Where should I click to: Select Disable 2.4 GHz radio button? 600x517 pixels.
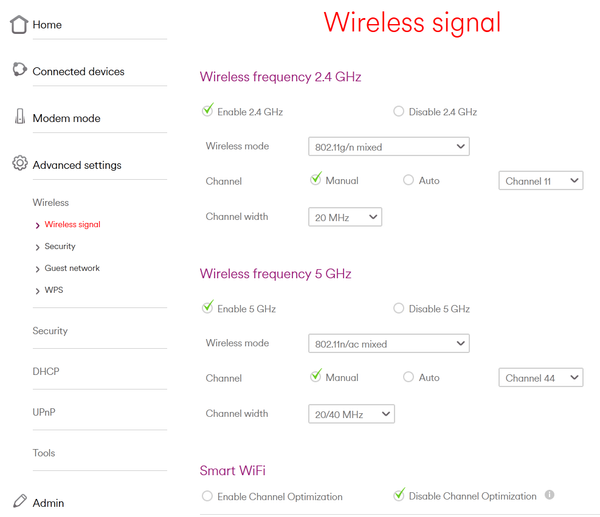tap(399, 111)
